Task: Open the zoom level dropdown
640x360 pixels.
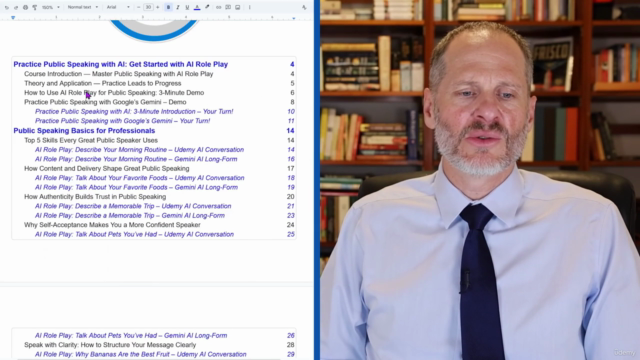Action: point(51,7)
